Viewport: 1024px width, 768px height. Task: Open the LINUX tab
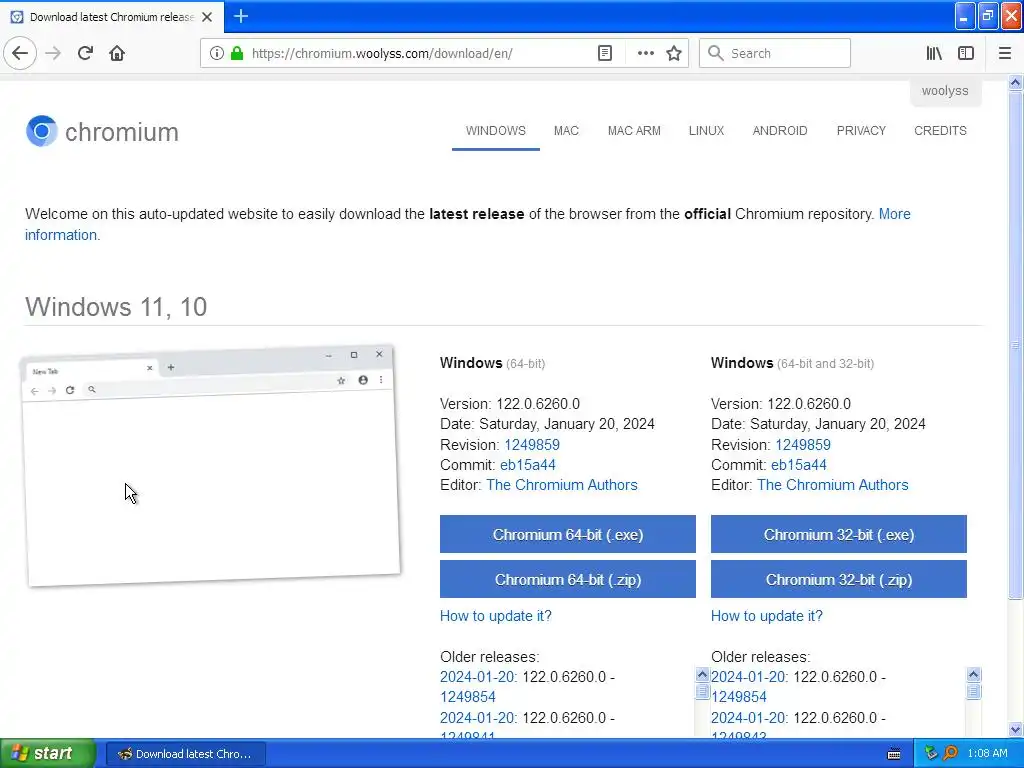point(707,131)
